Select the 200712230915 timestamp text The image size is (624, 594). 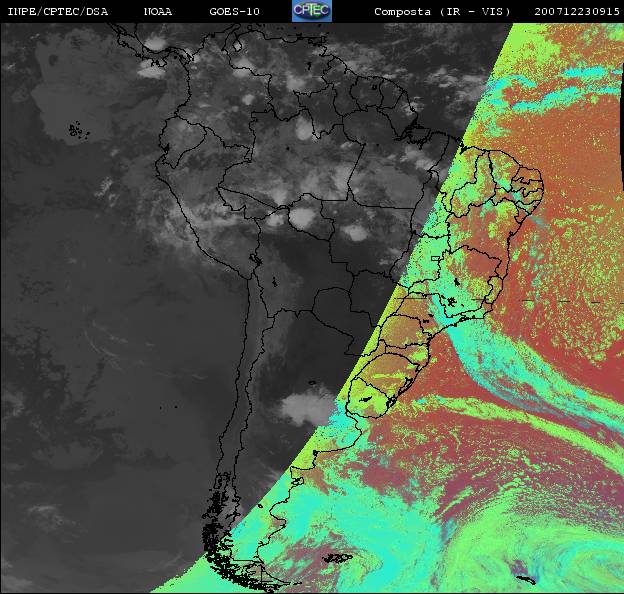577,12
